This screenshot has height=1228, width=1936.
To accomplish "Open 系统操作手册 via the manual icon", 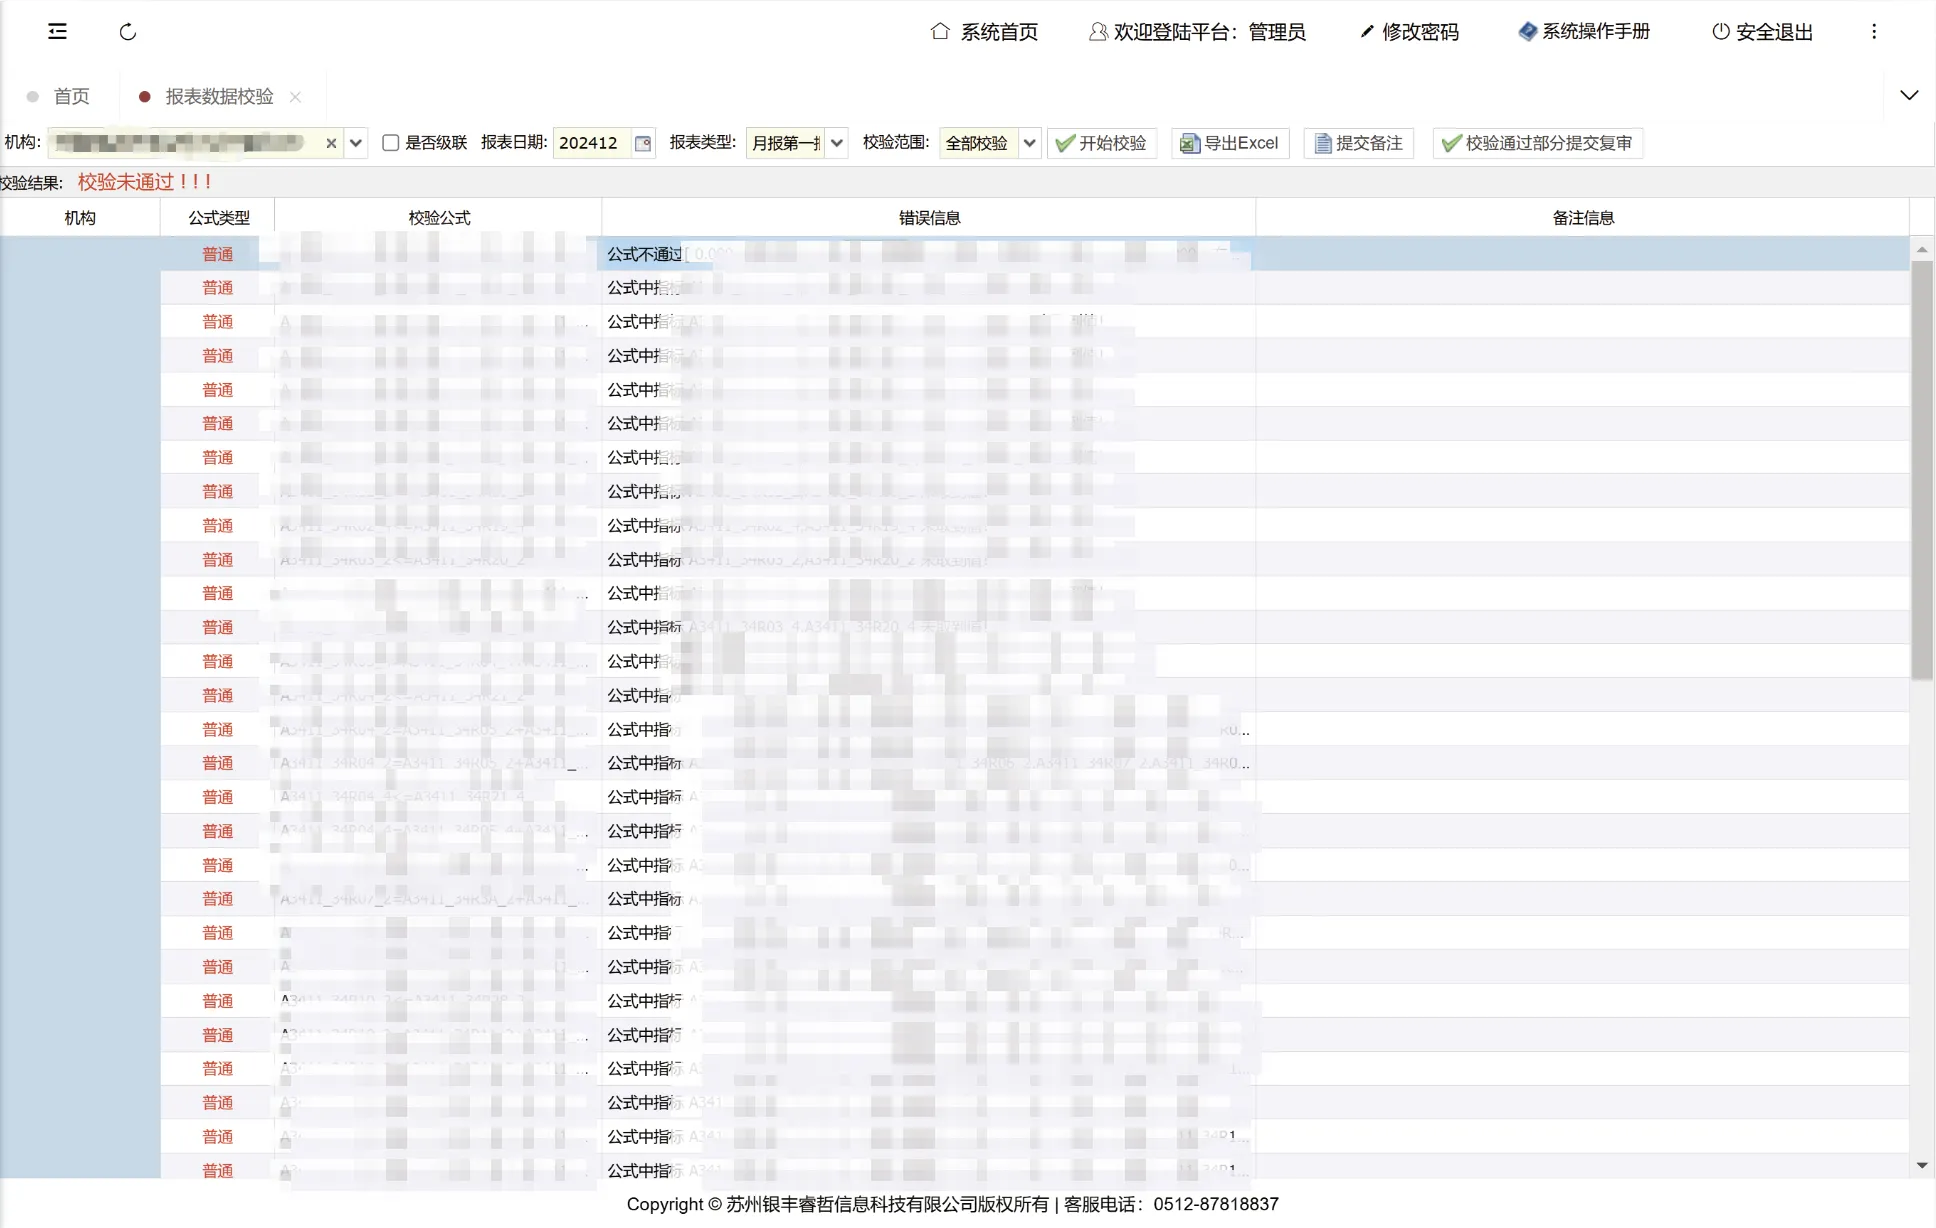I will pyautogui.click(x=1527, y=32).
